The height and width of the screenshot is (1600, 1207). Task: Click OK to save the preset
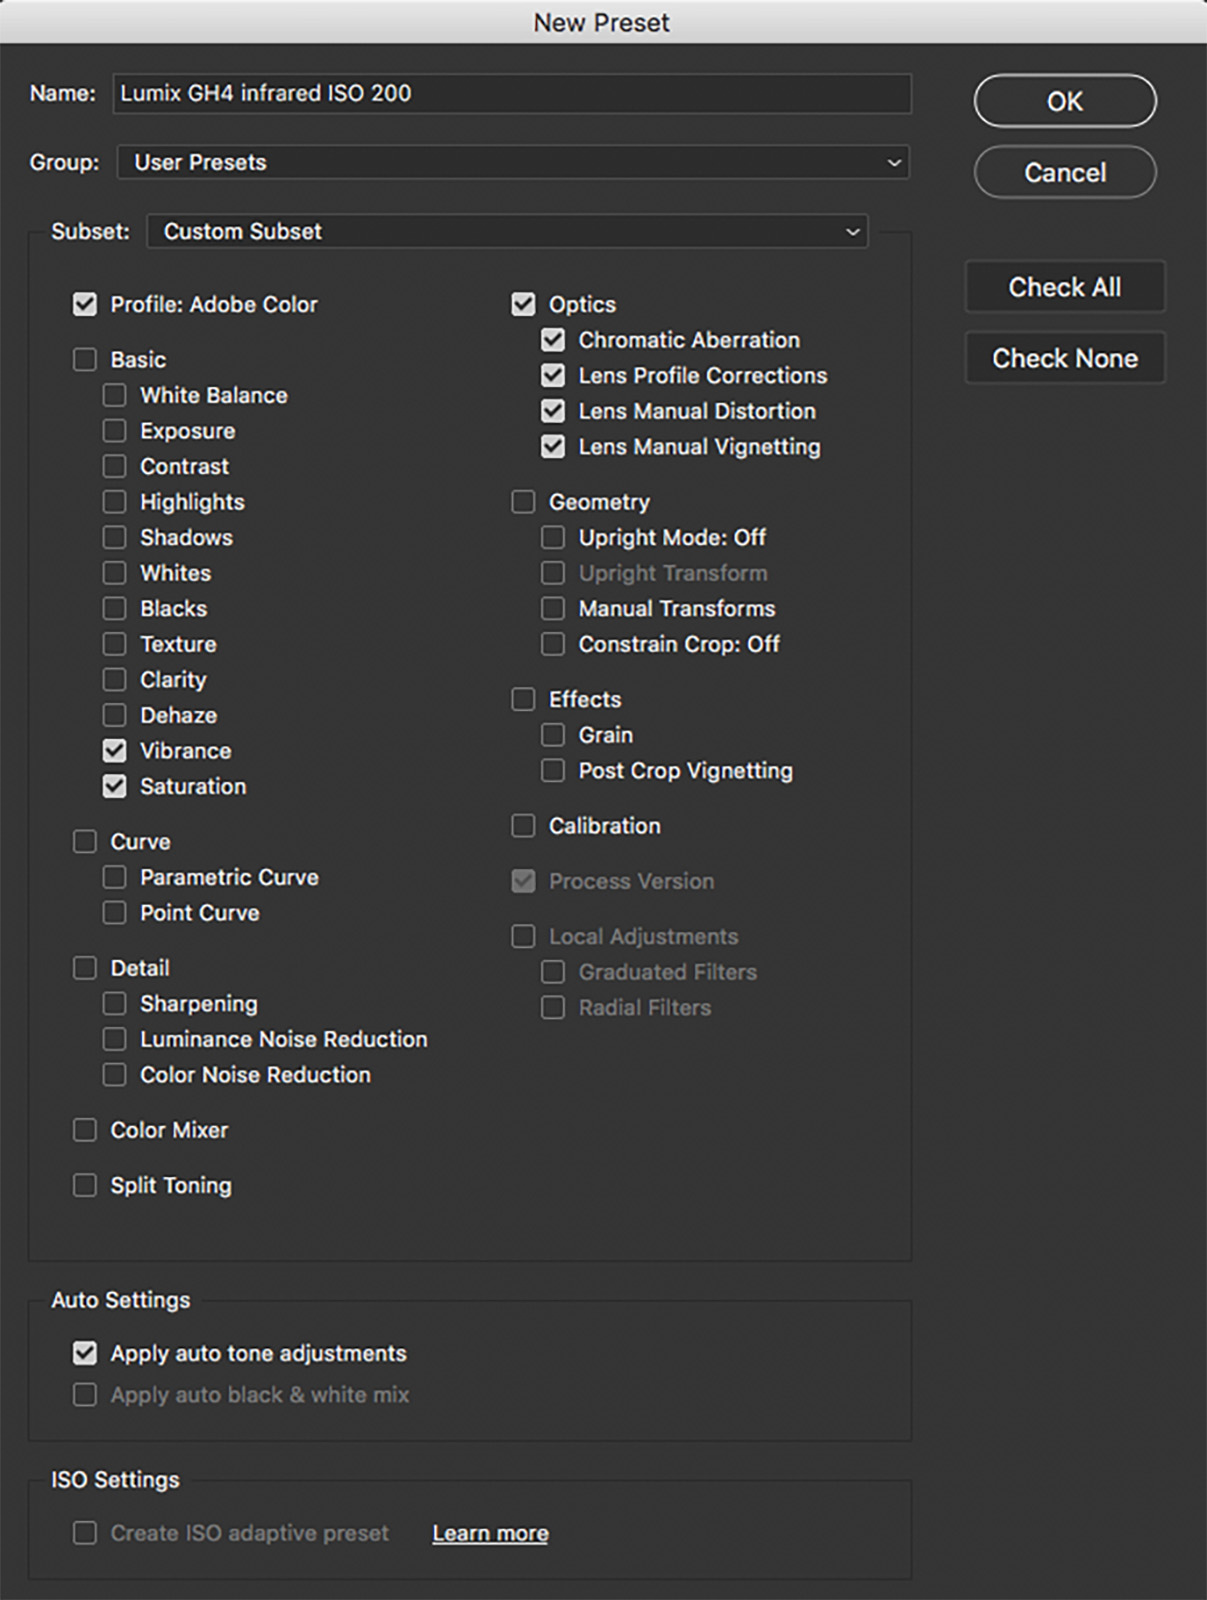point(1065,101)
